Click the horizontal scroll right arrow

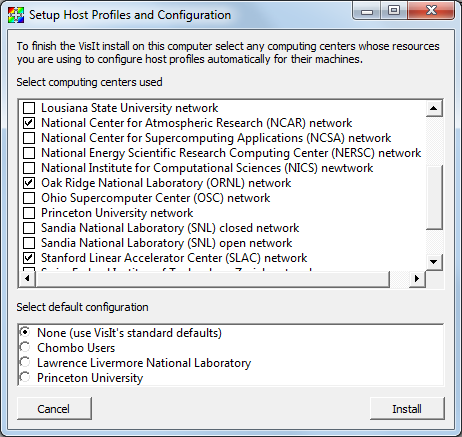pyautogui.click(x=417, y=278)
